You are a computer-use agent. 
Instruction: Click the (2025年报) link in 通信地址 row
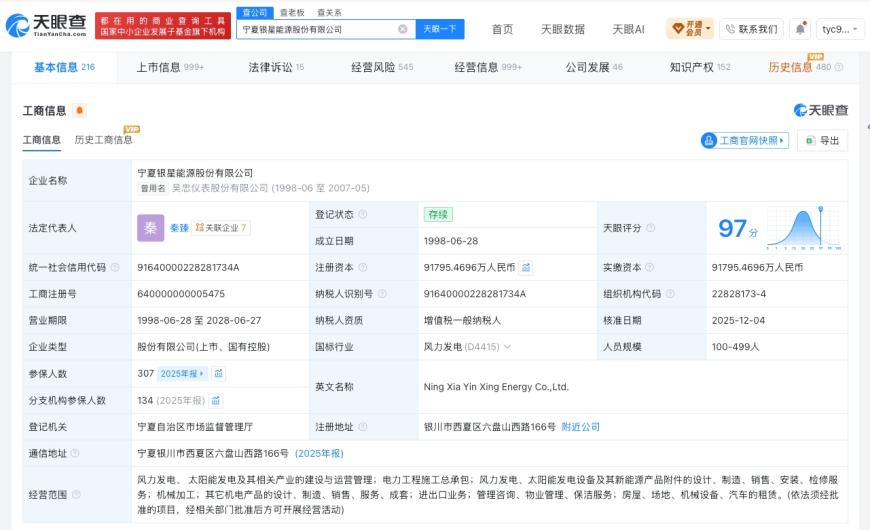click(319, 453)
